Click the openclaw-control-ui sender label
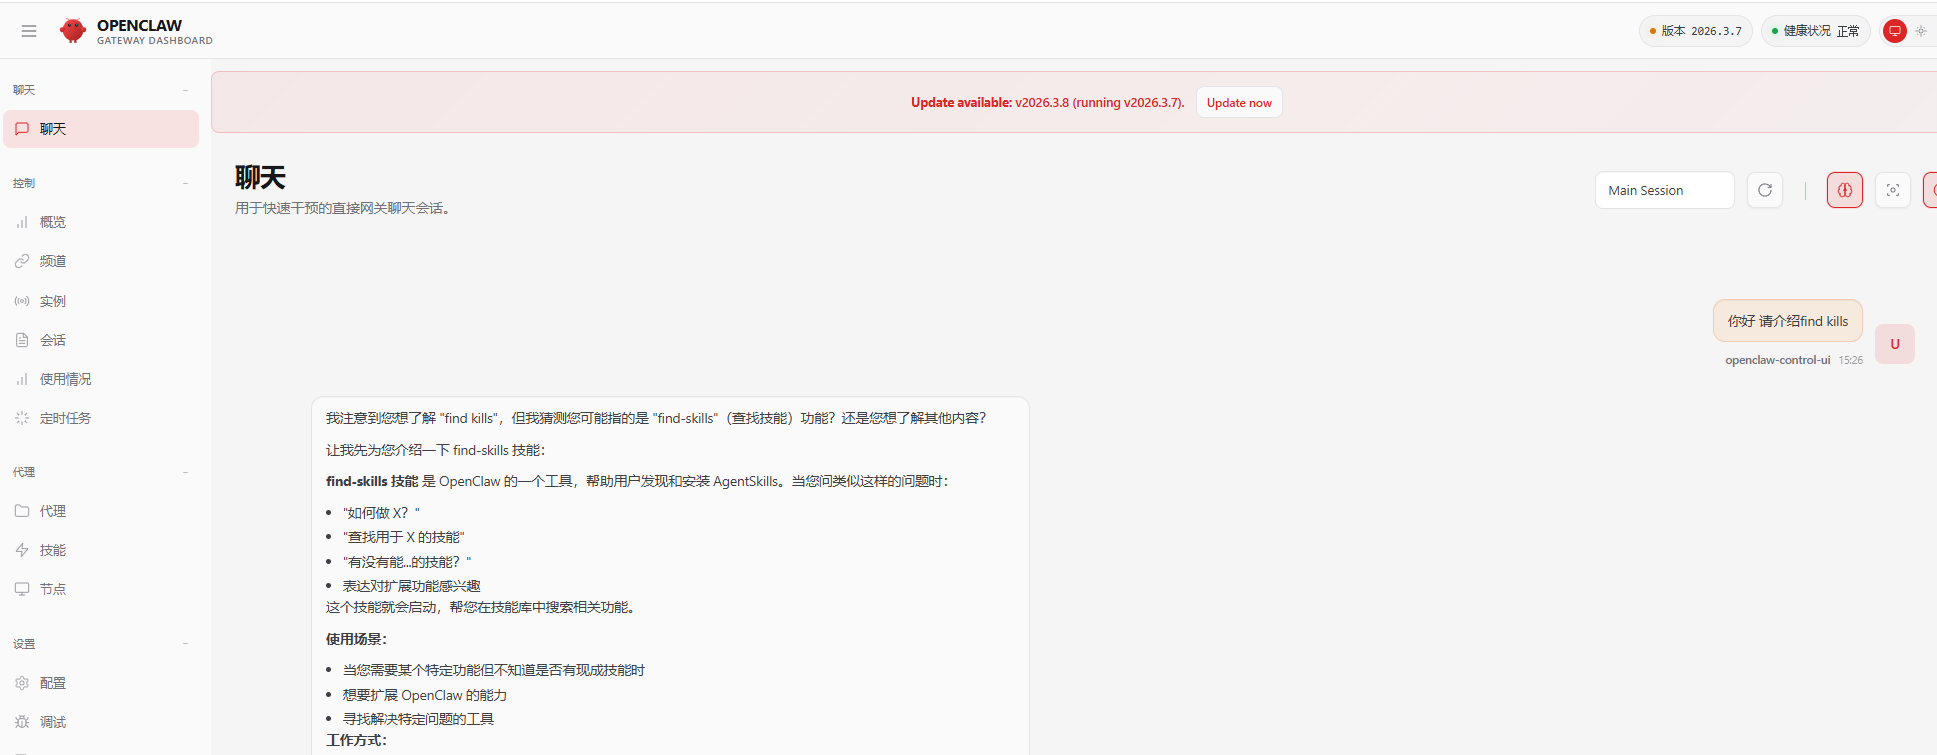Image resolution: width=1937 pixels, height=755 pixels. pyautogui.click(x=1777, y=360)
